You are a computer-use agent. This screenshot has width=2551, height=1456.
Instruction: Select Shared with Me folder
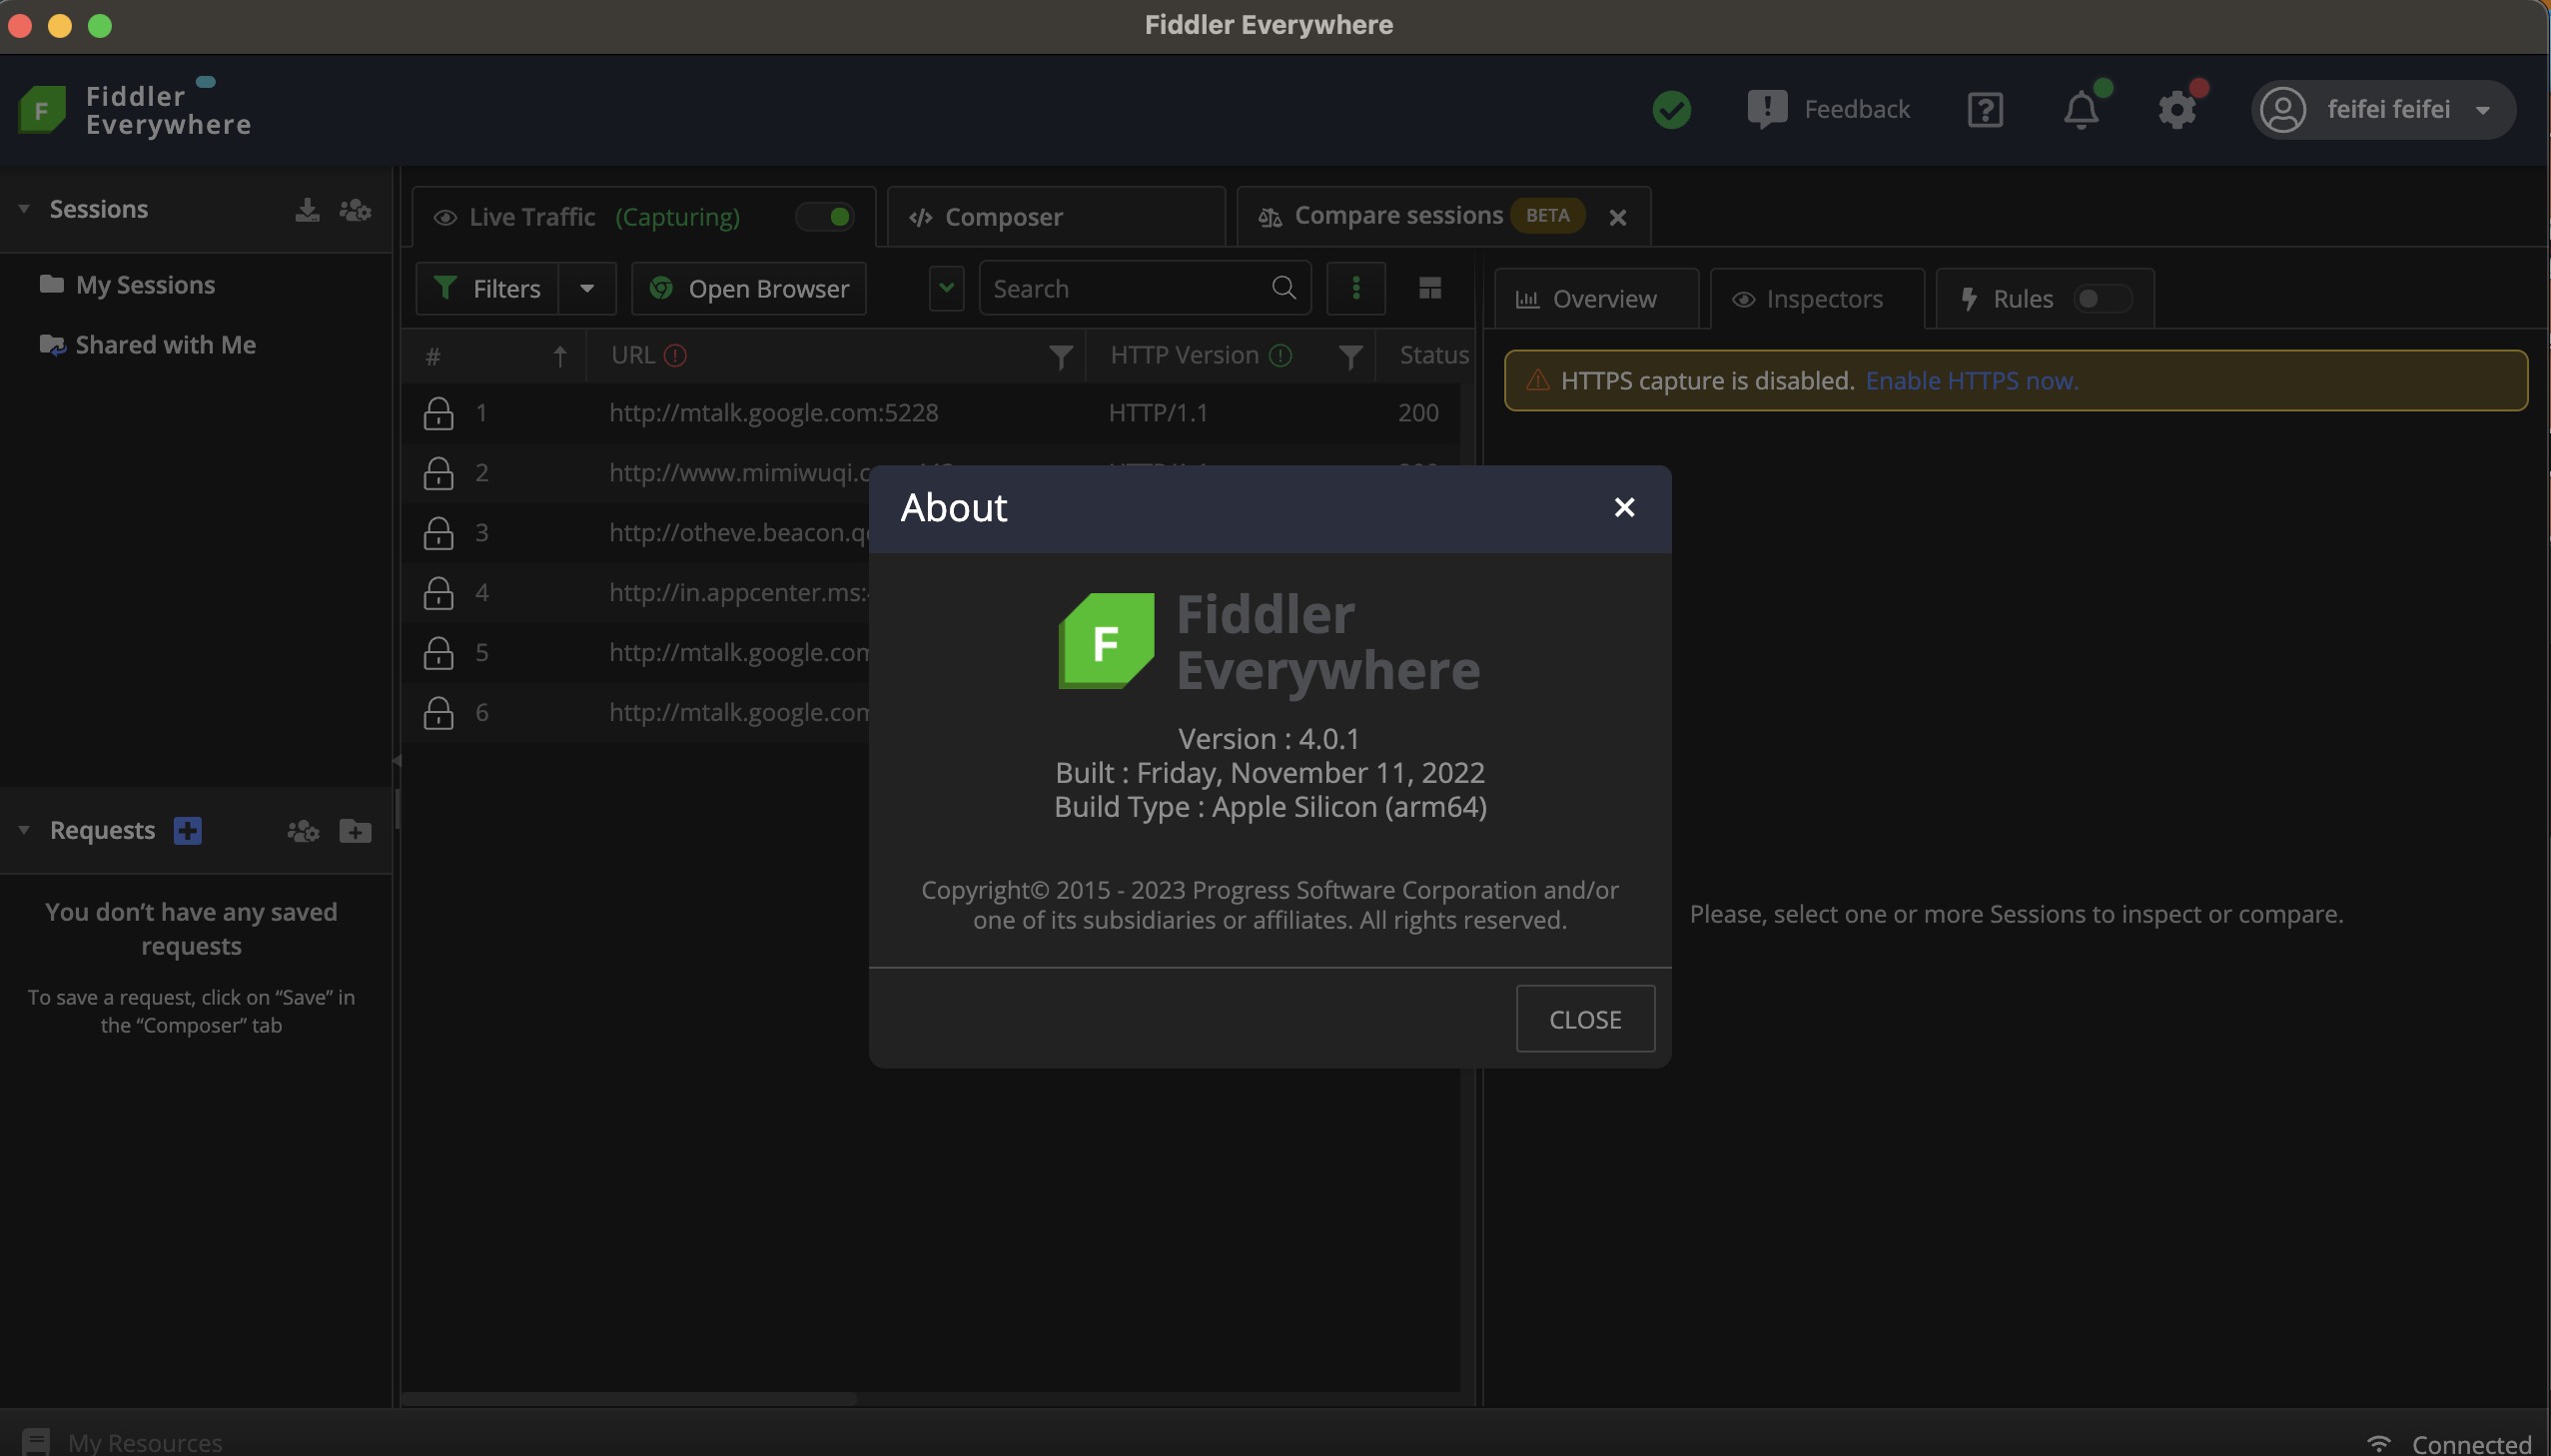coord(147,345)
